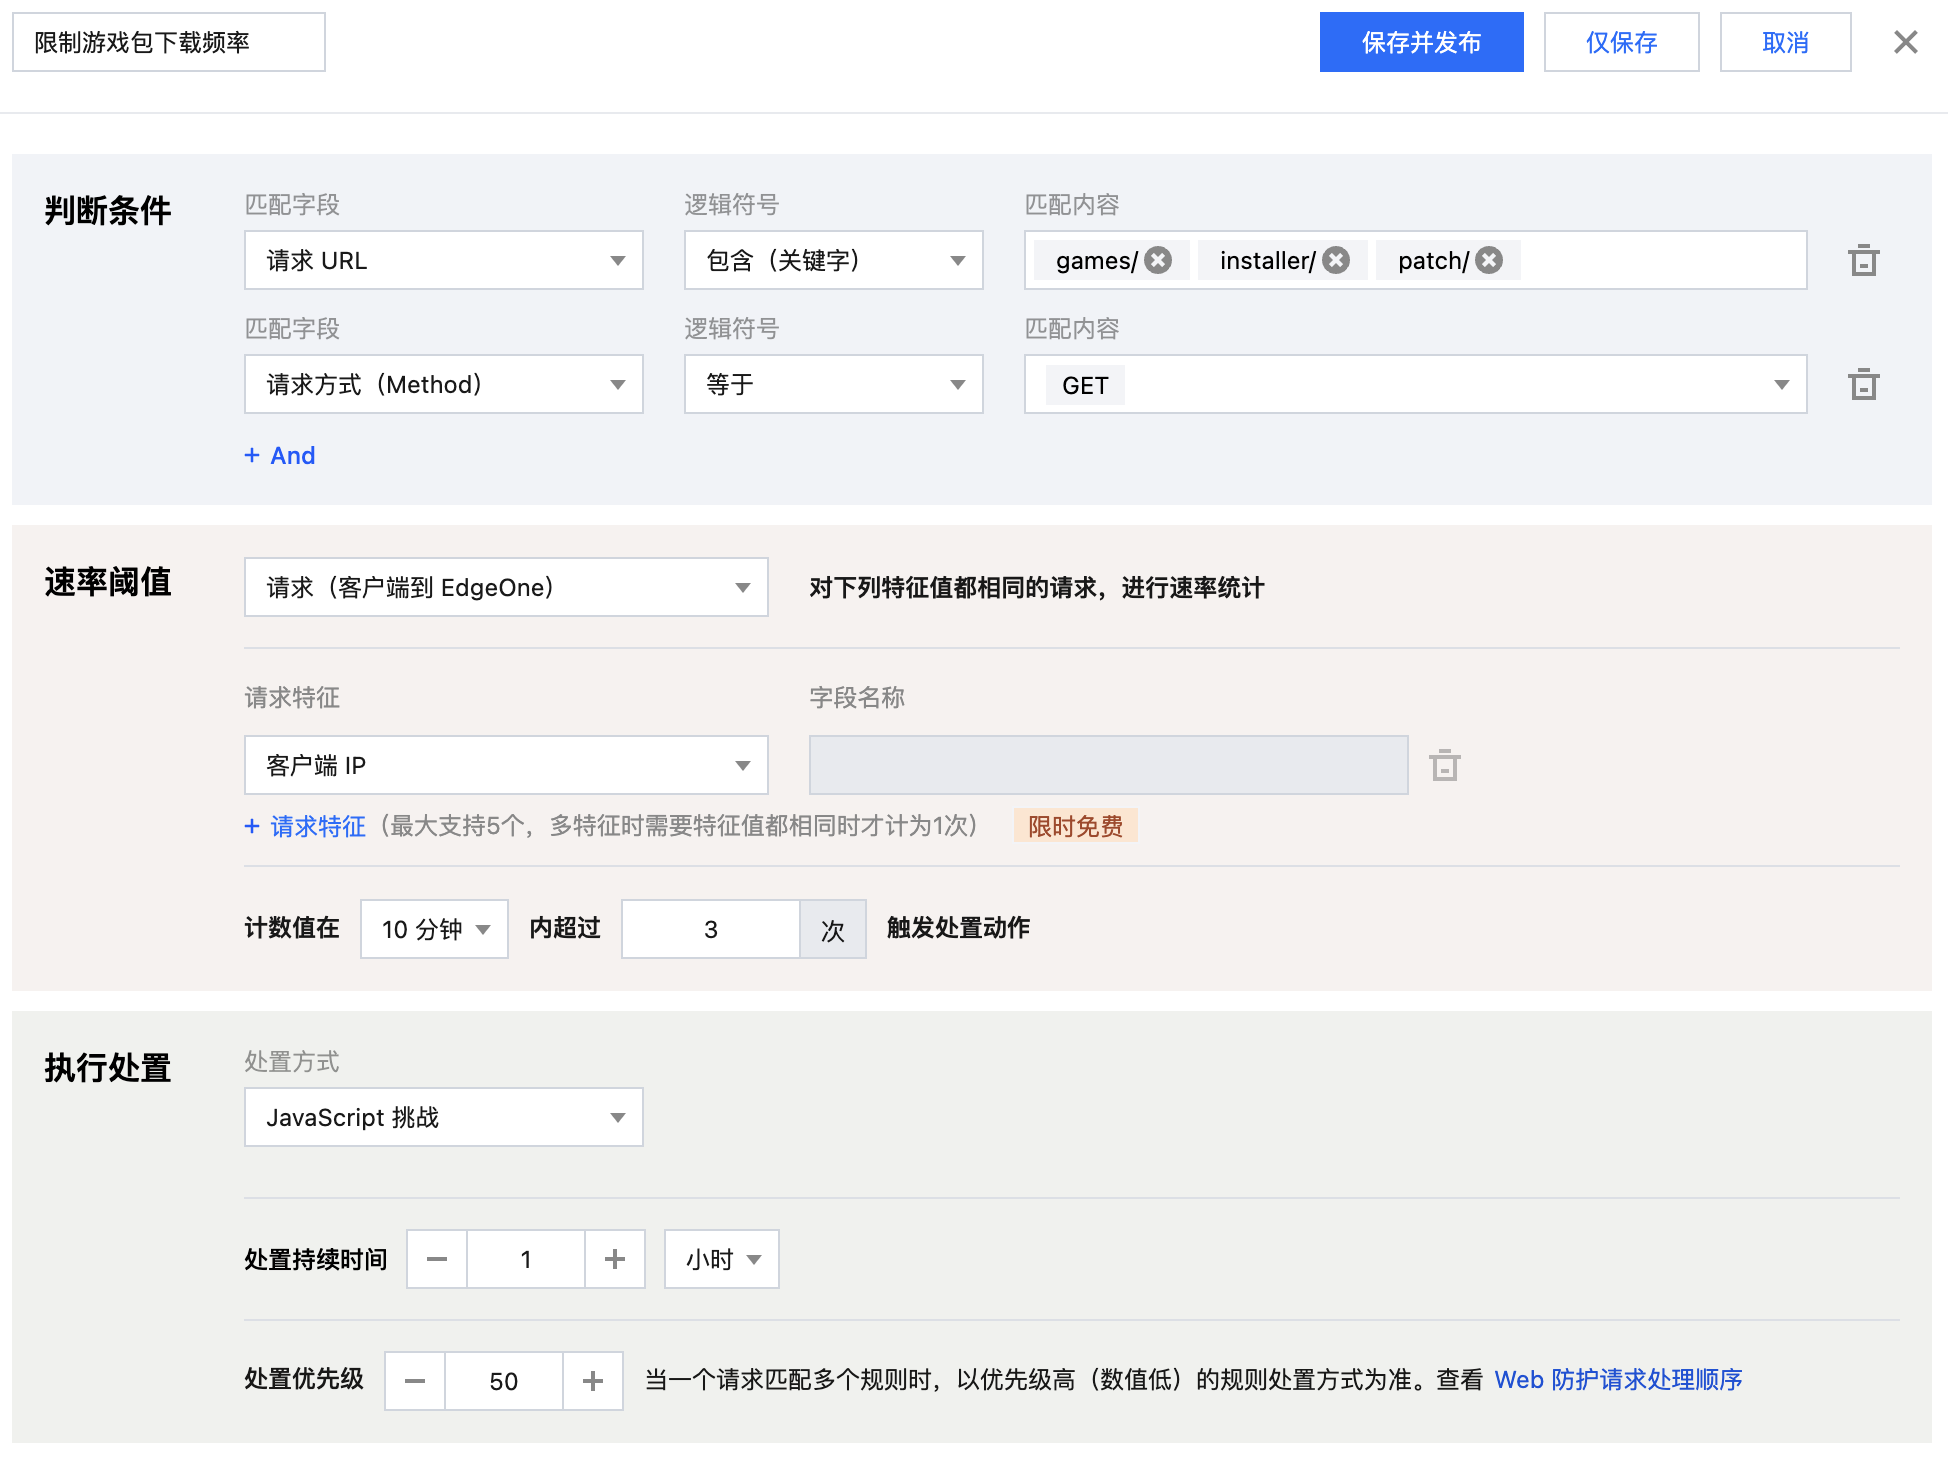Screen dimensions: 1948x1460
Task: Decrease 处置持续时间 with minus button
Action: pos(437,1259)
